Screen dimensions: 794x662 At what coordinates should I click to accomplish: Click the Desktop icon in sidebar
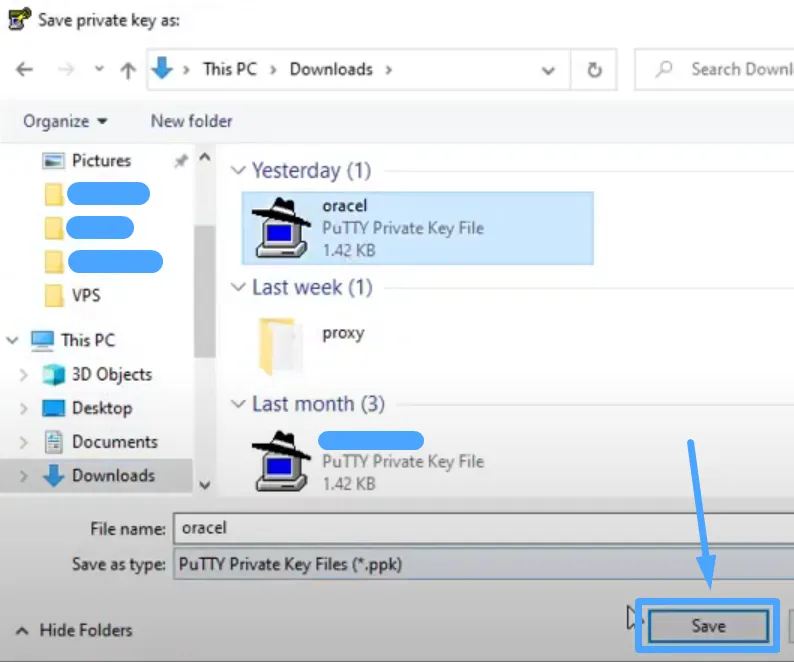point(53,408)
